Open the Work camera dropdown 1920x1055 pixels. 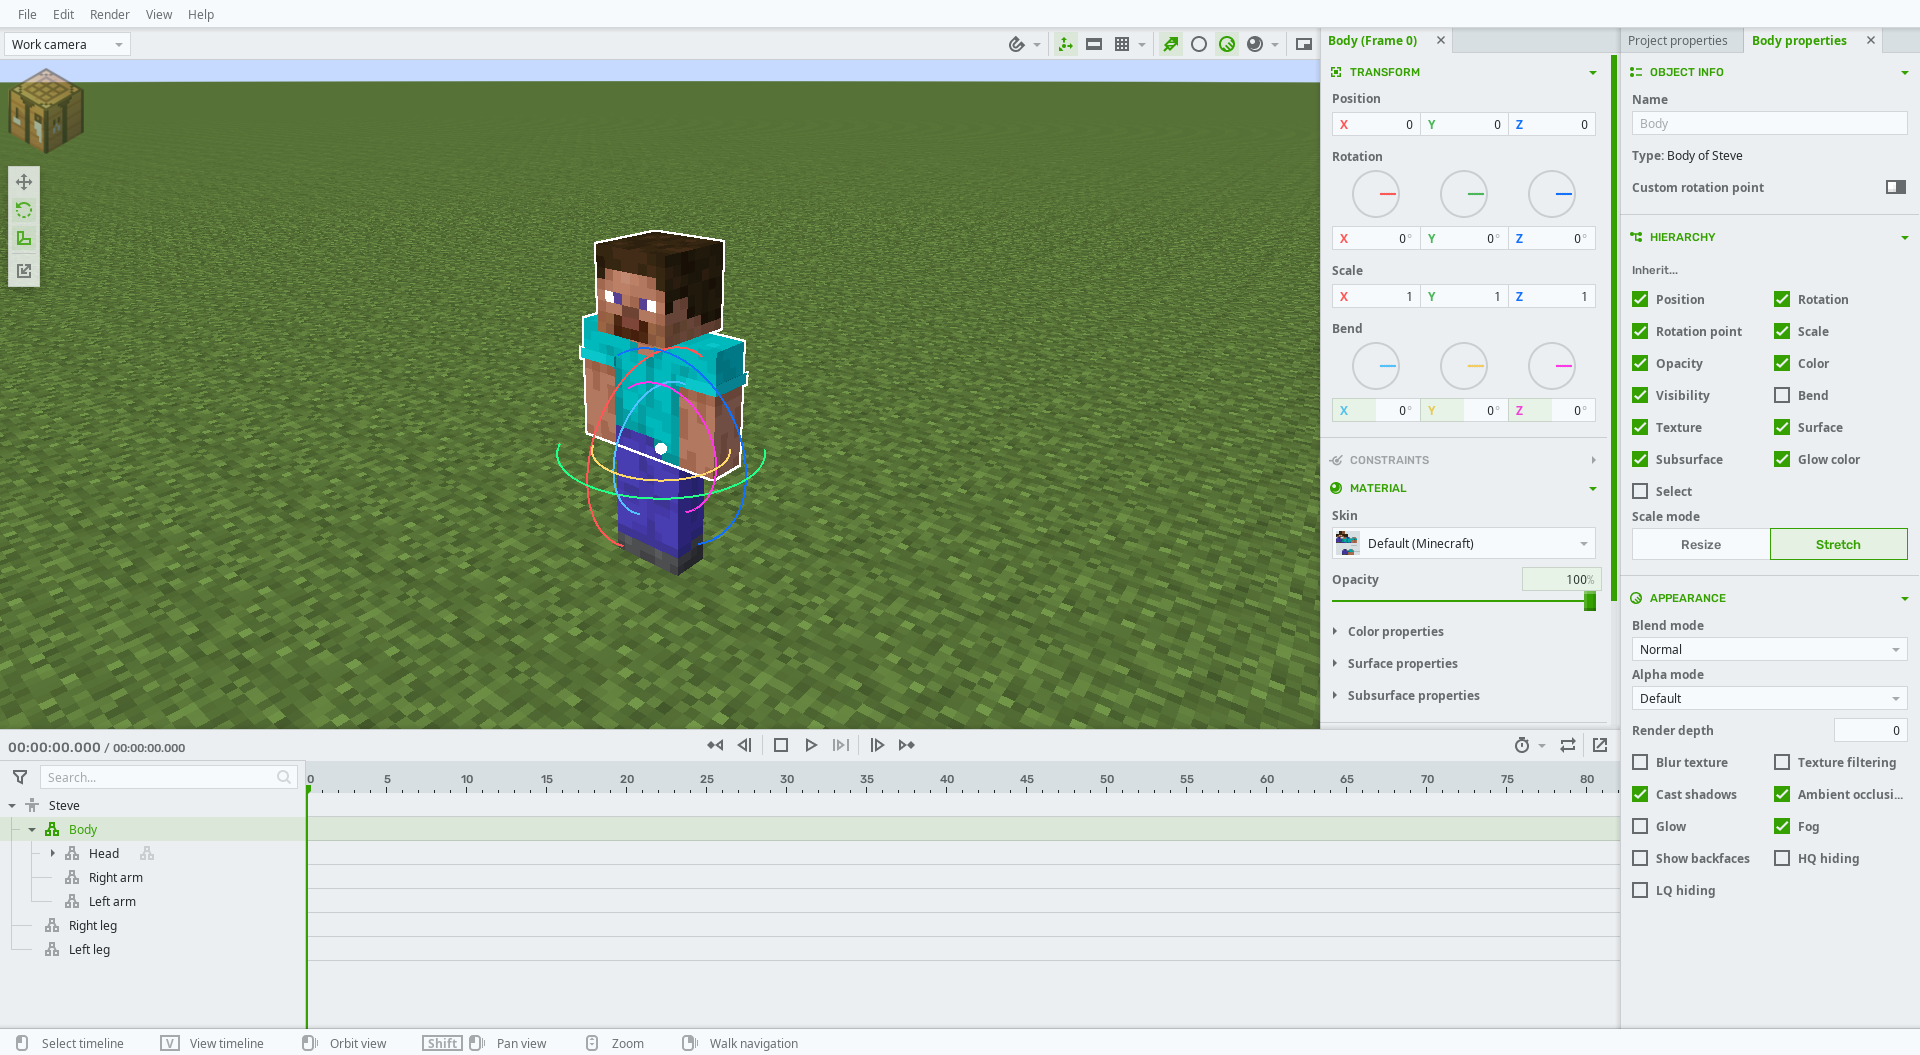tap(67, 44)
